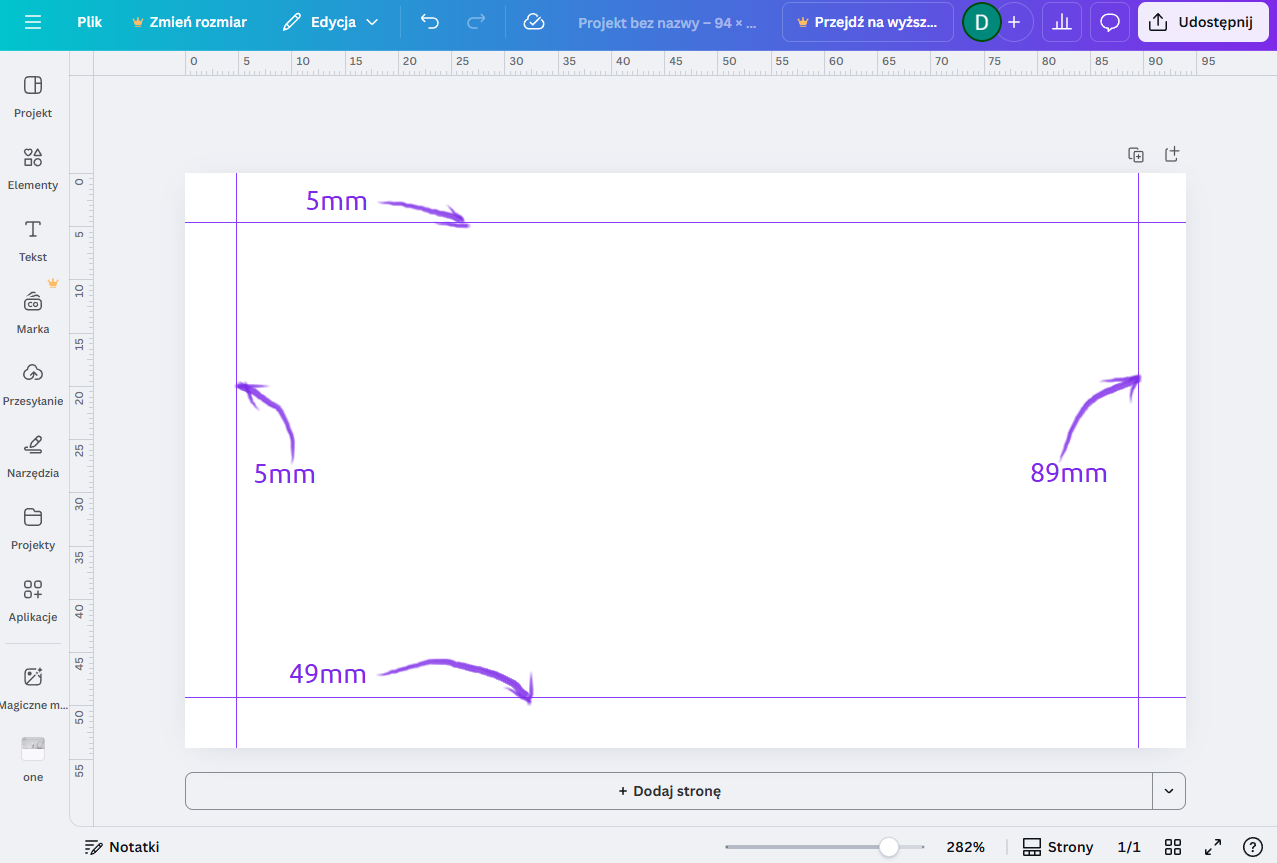Screen dimensions: 1277x863
Task: Open the Przesyłanie uploads panel
Action: coord(33,383)
